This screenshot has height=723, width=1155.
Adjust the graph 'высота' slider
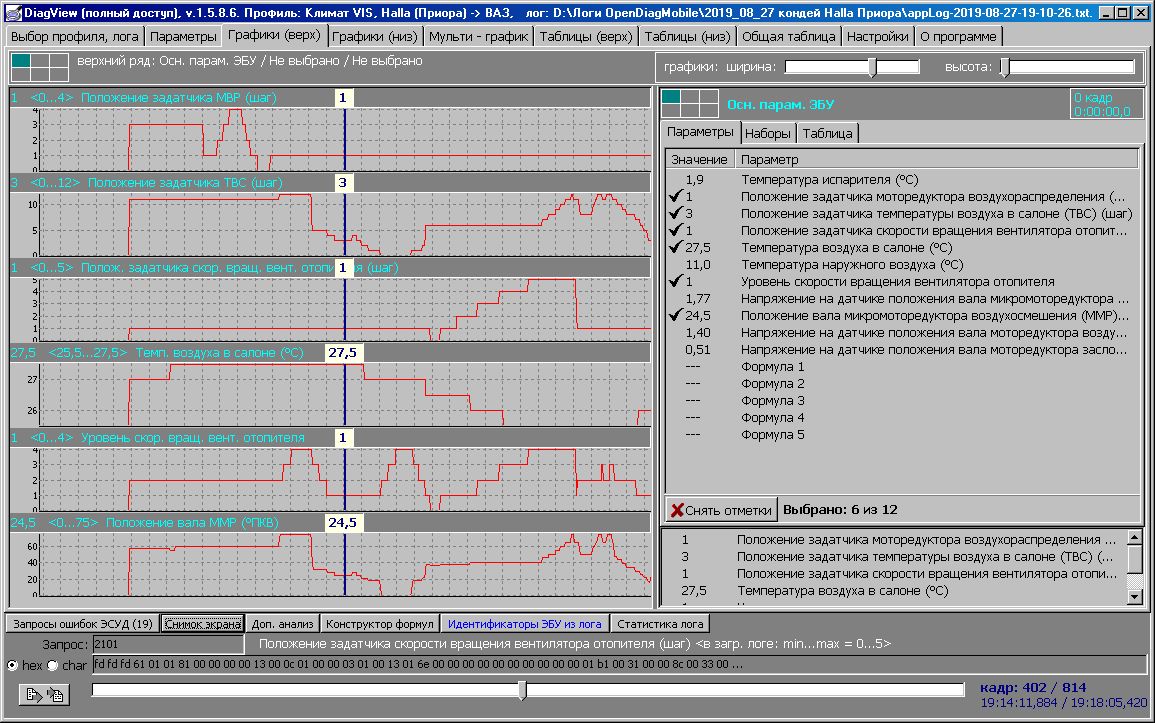coord(1004,67)
